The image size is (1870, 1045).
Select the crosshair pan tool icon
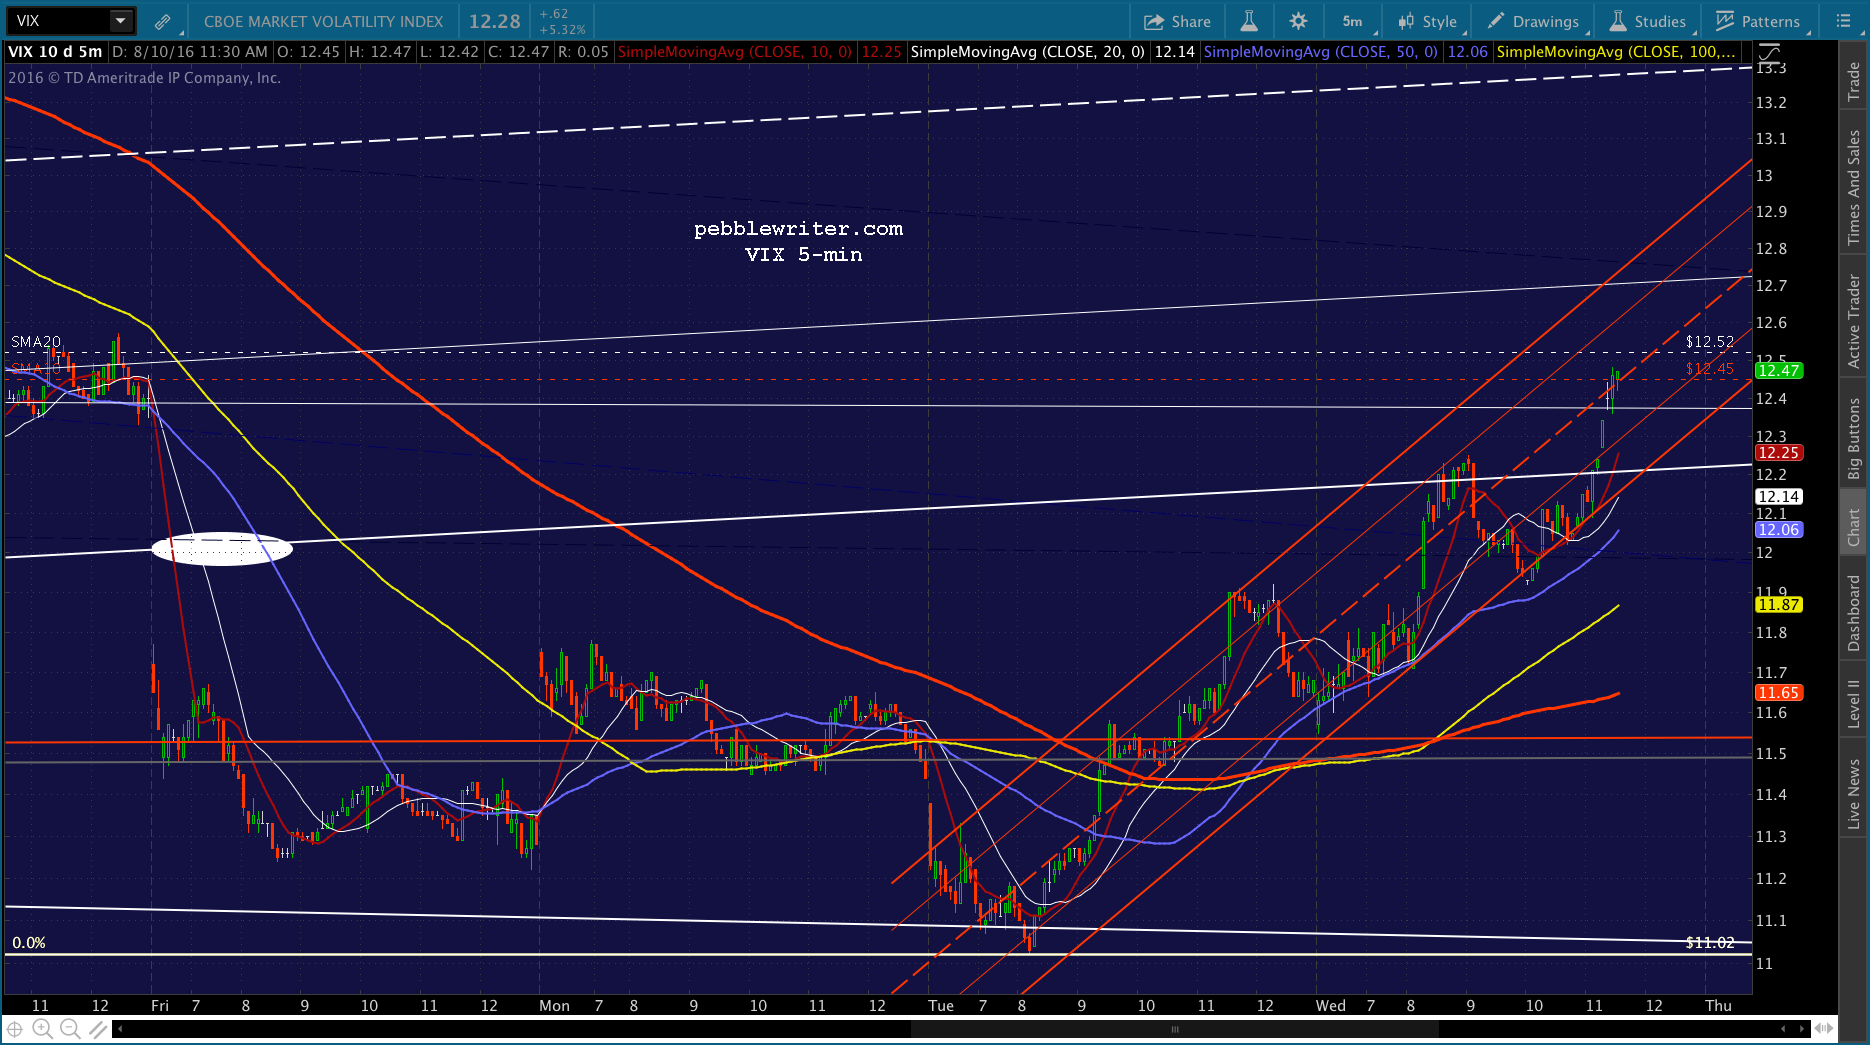15,1028
